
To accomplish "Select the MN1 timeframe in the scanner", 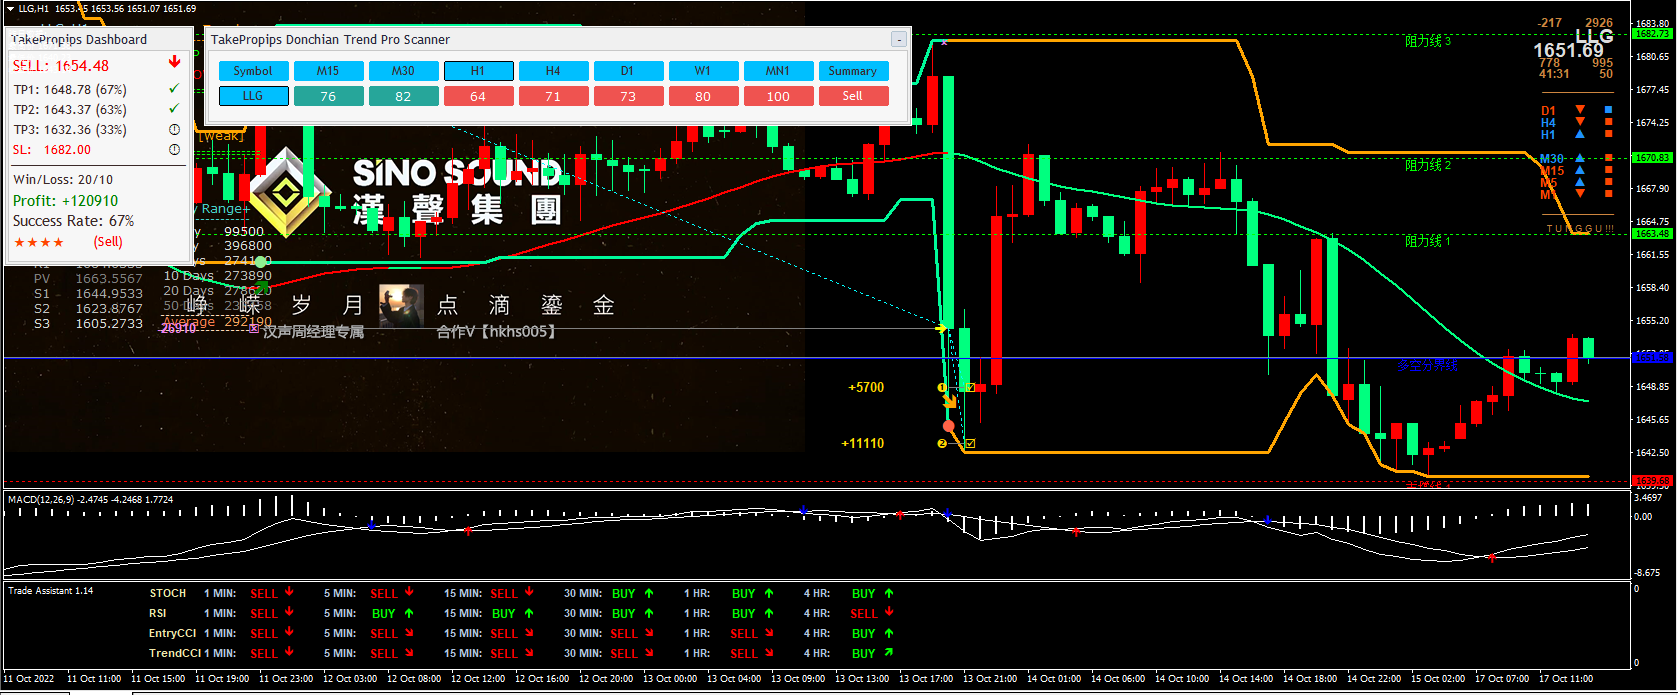I will tap(778, 71).
